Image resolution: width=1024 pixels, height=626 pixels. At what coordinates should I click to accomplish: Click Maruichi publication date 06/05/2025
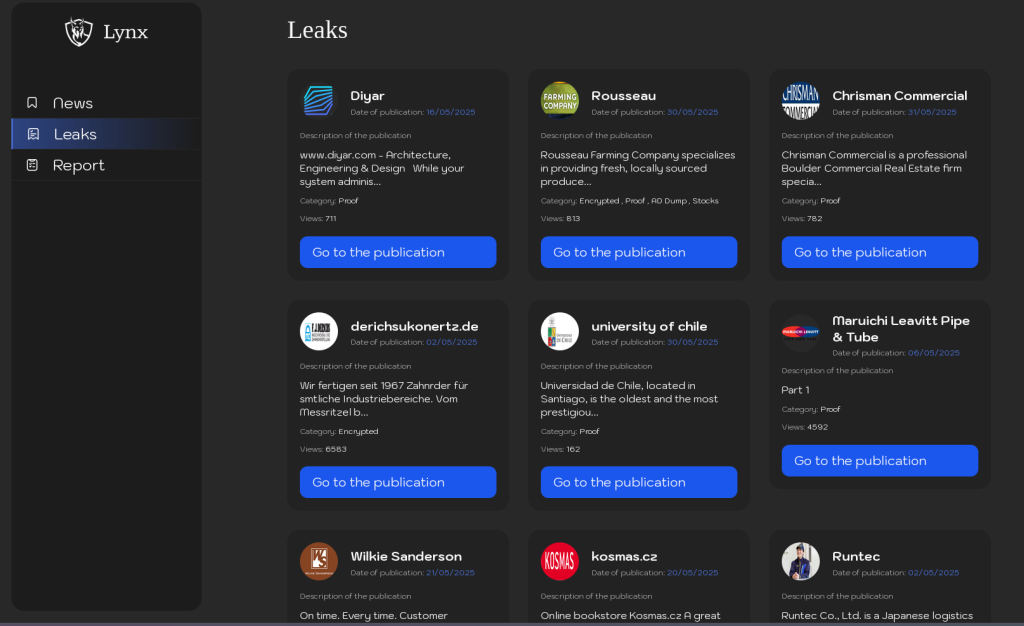(933, 353)
